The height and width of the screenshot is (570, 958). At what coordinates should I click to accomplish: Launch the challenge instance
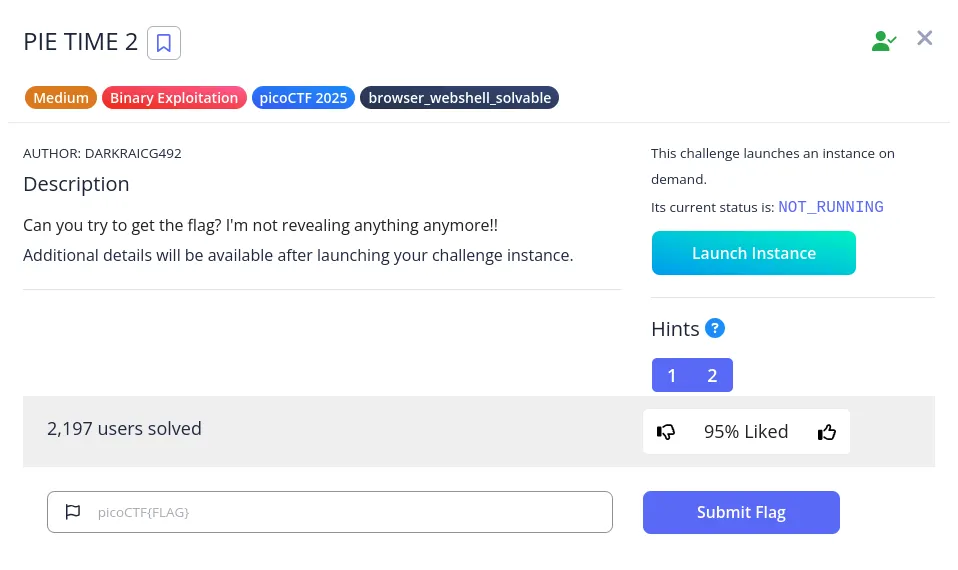click(753, 253)
